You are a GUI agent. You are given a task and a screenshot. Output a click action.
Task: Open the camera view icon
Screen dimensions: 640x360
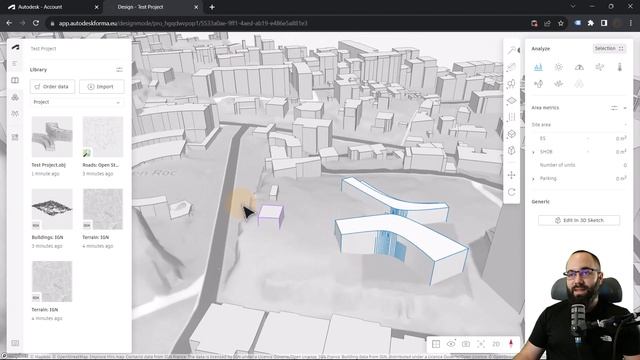[x=466, y=344]
